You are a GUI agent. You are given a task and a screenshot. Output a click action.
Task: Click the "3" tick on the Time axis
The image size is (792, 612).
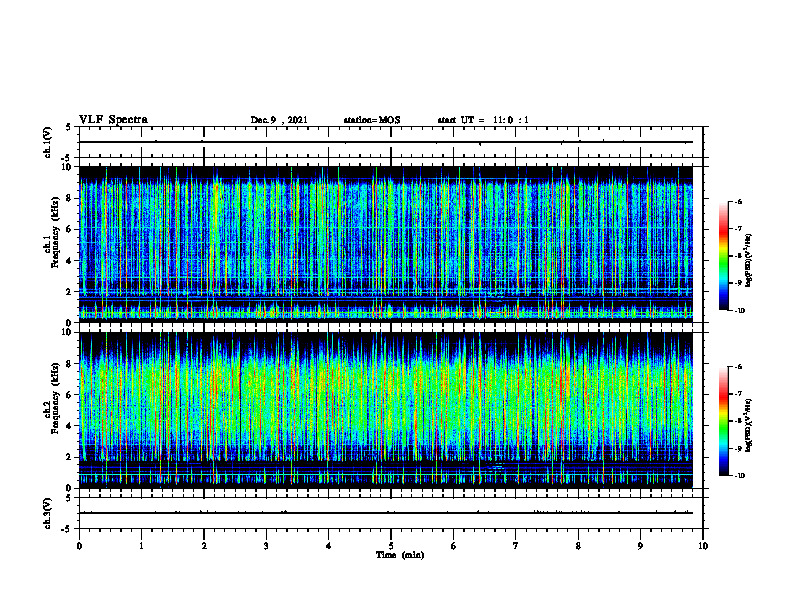(x=266, y=546)
